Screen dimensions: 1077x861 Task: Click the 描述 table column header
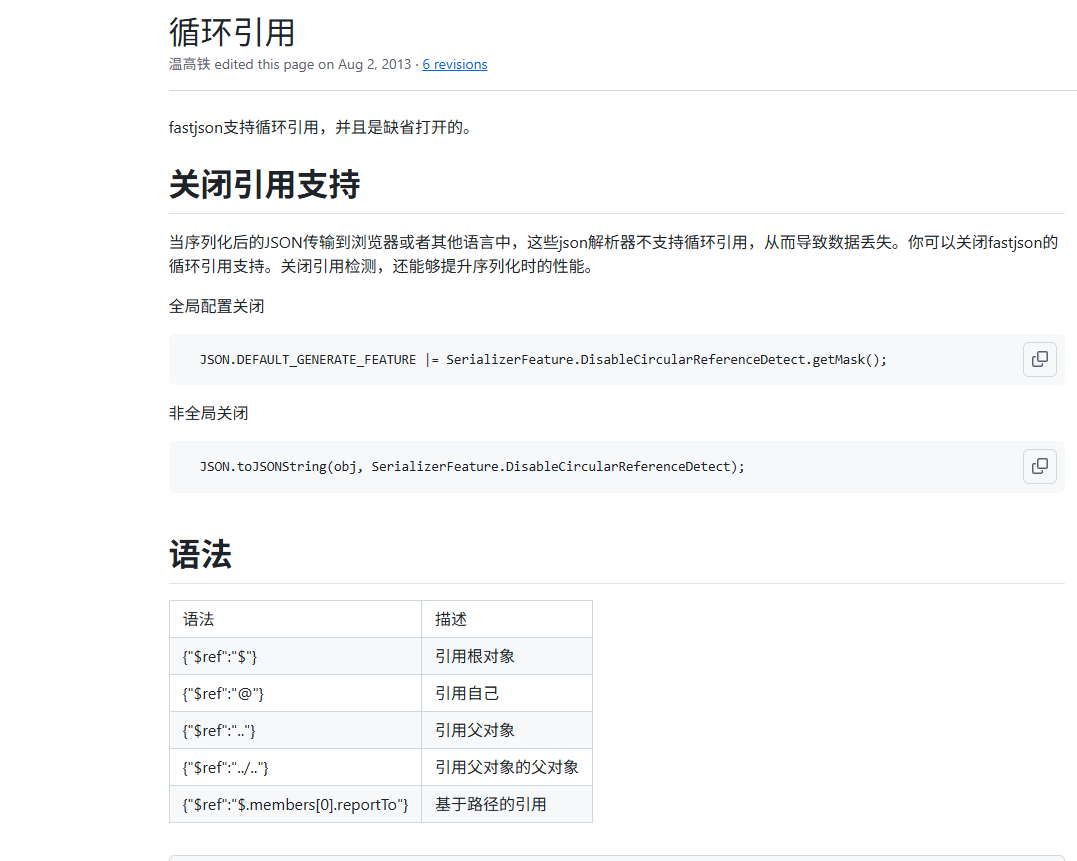click(507, 619)
